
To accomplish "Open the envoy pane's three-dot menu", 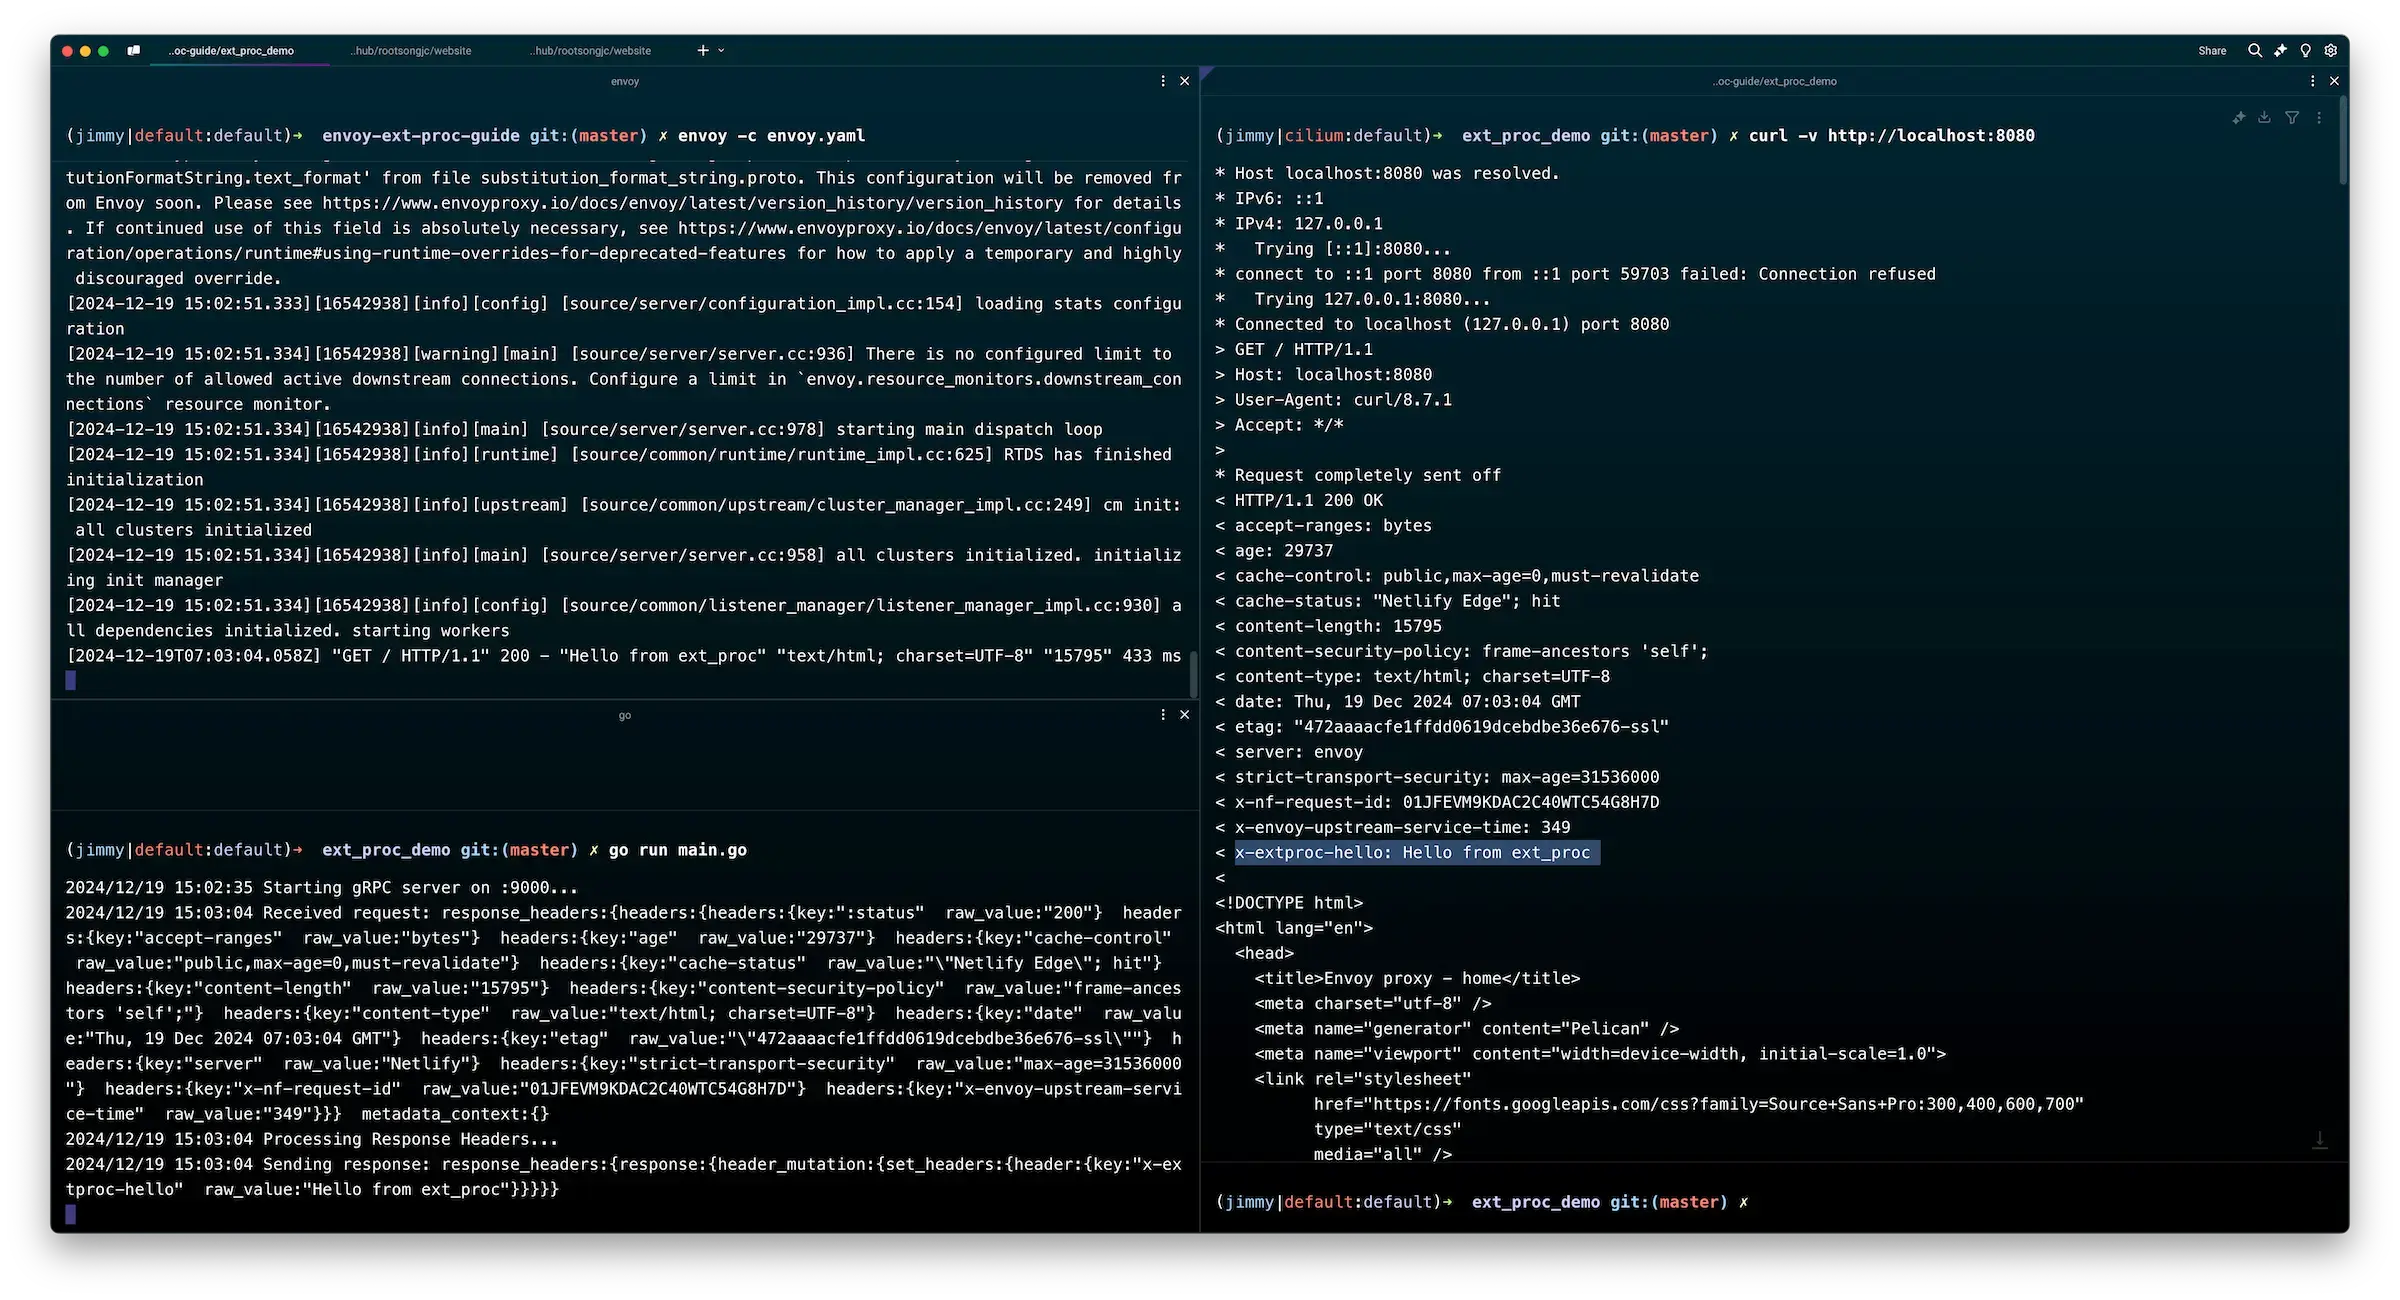I will pos(1163,81).
